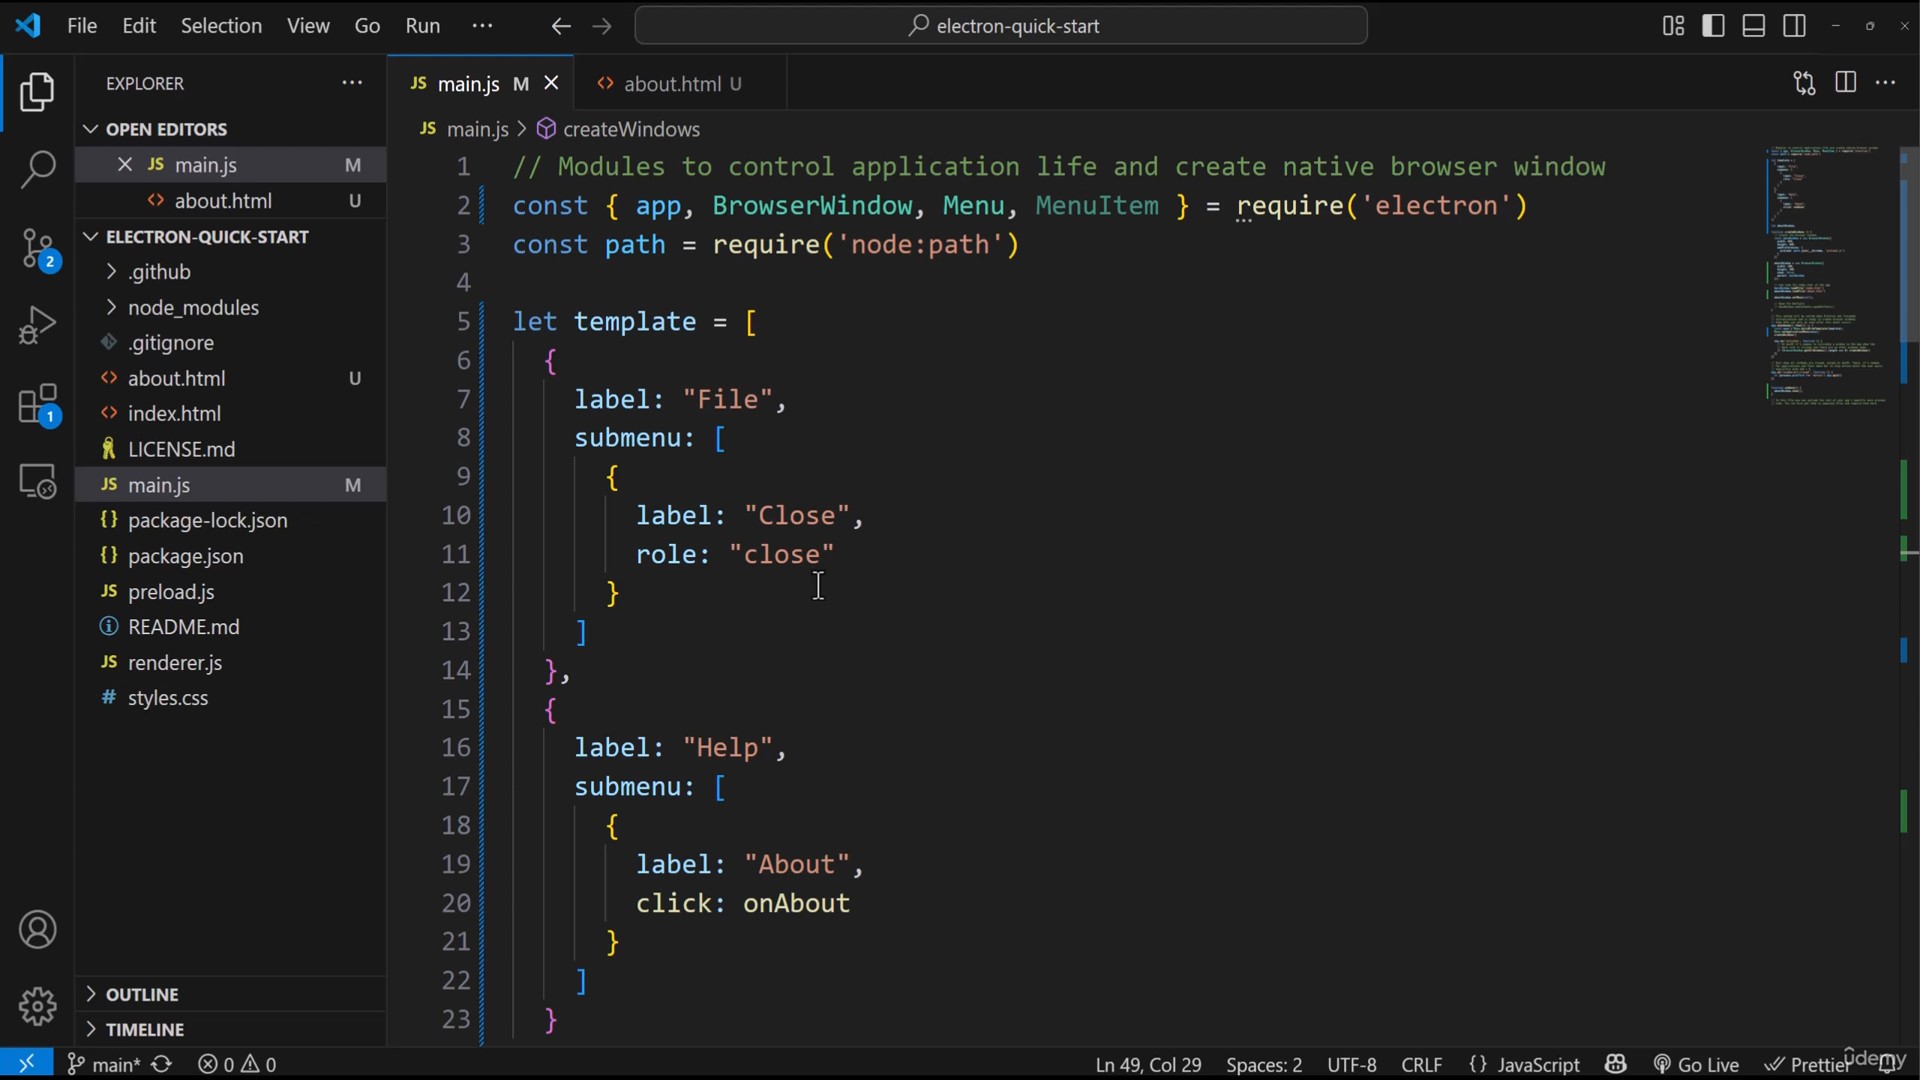
Task: Close main.js in Open Editors list
Action: [x=125, y=165]
